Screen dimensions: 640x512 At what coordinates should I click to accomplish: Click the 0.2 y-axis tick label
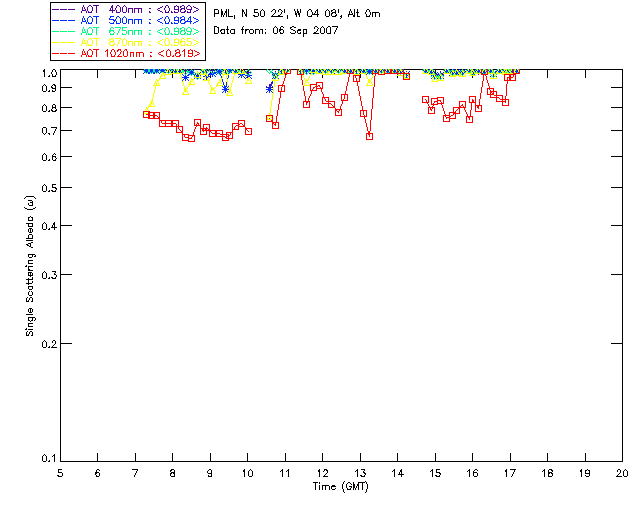pos(49,344)
